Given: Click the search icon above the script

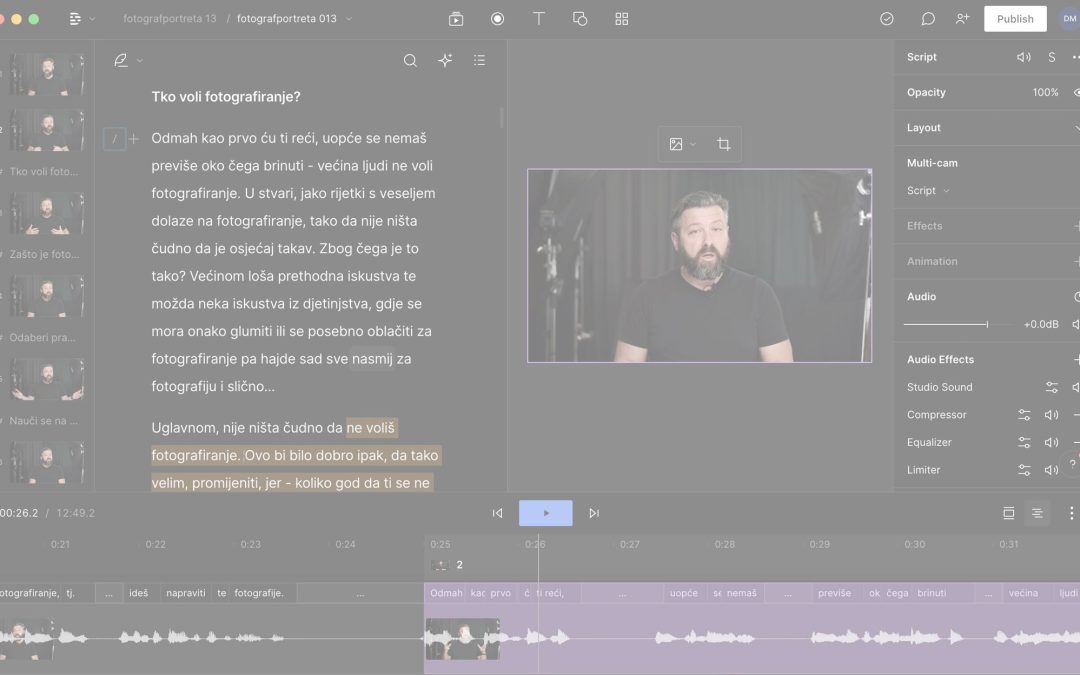Looking at the screenshot, I should 410,60.
